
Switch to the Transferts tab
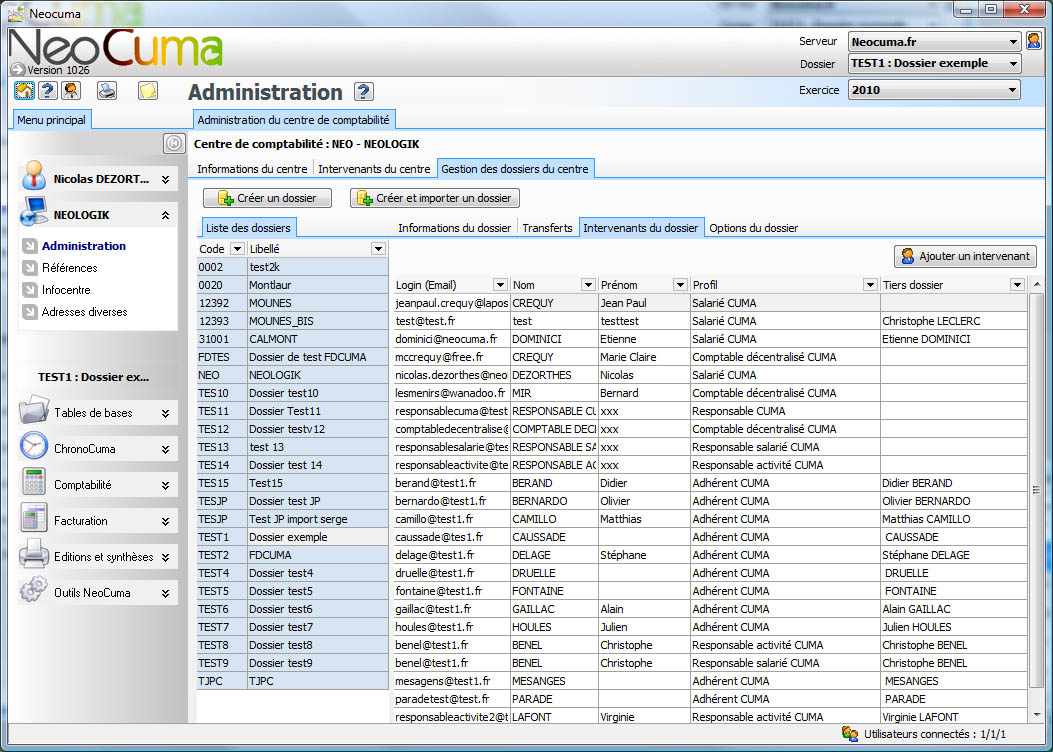(x=547, y=228)
